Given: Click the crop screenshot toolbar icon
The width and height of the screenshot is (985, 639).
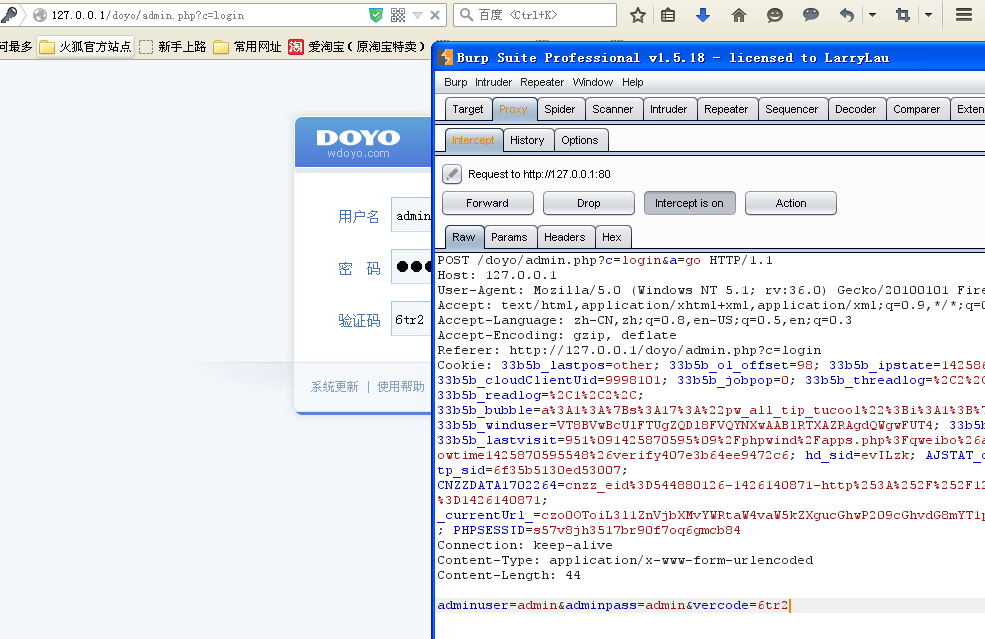Looking at the screenshot, I should tap(903, 15).
